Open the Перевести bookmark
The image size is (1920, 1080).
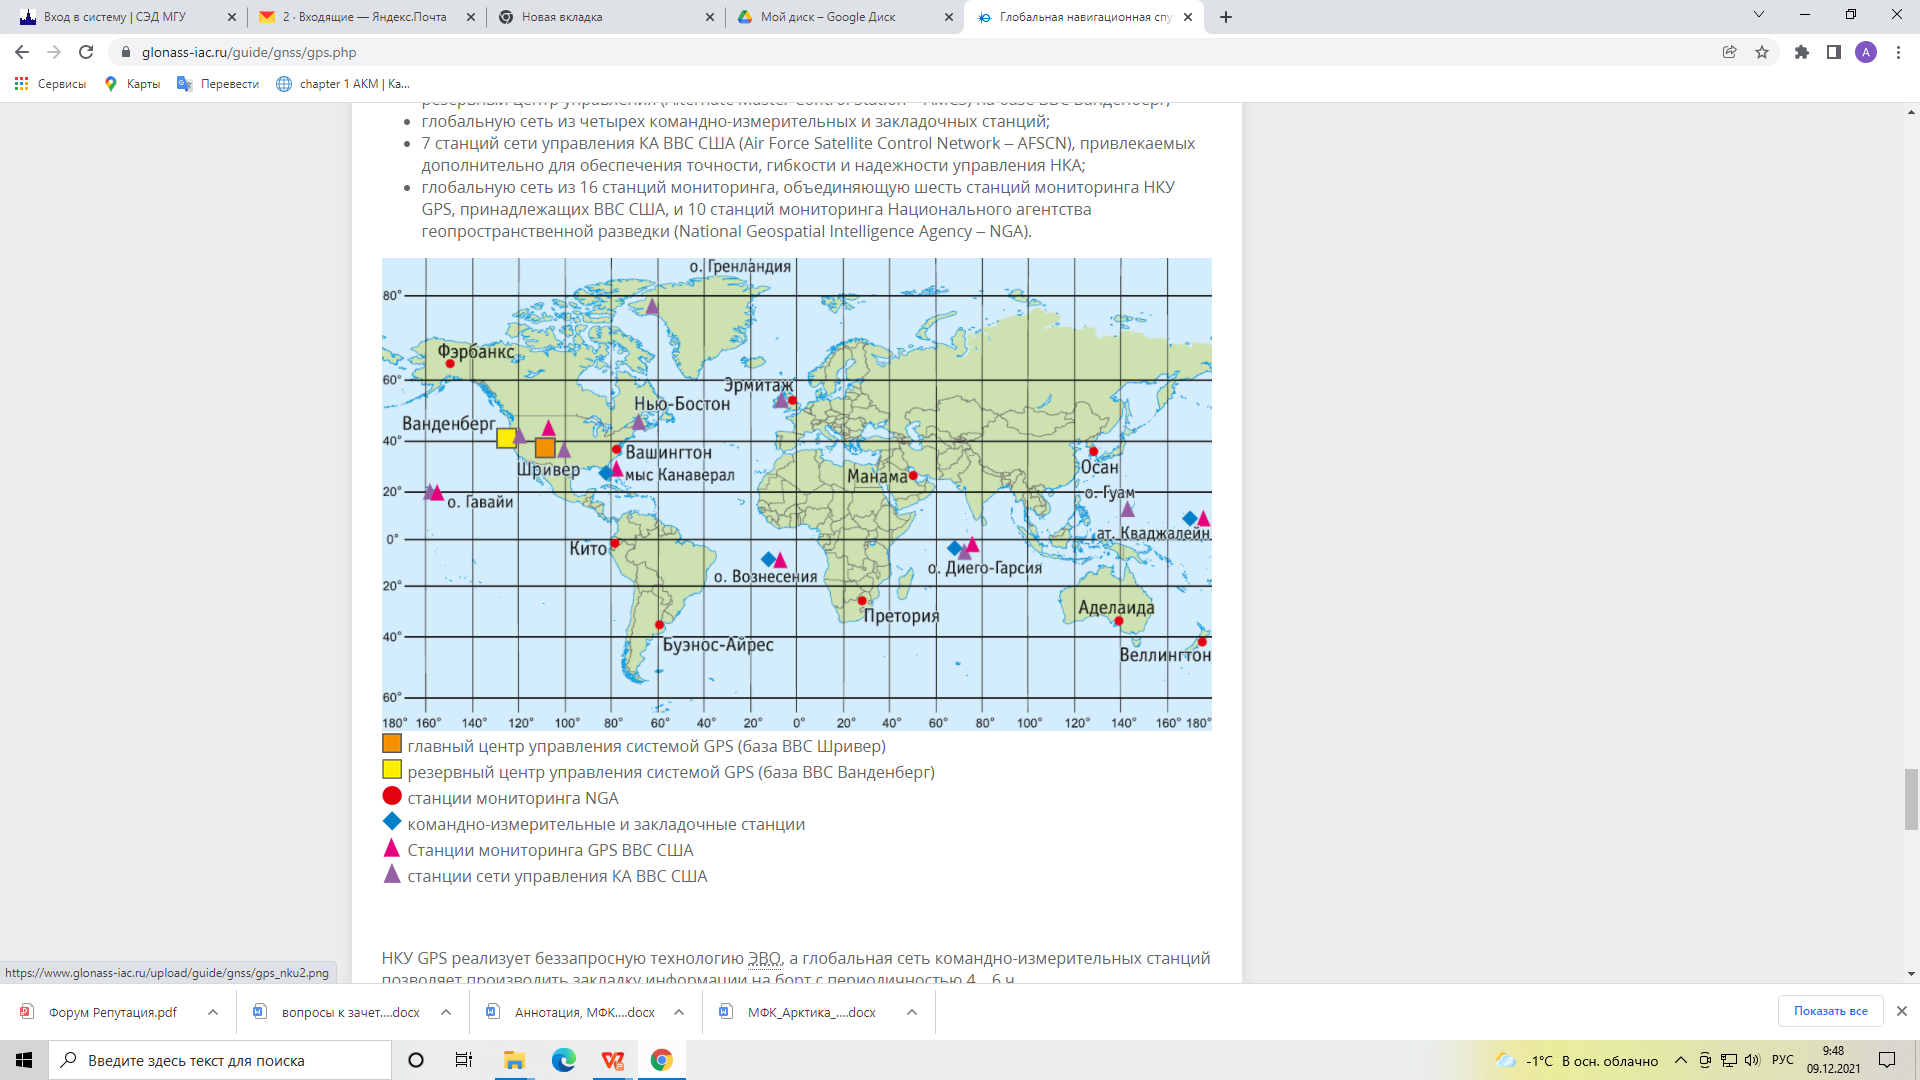point(218,84)
